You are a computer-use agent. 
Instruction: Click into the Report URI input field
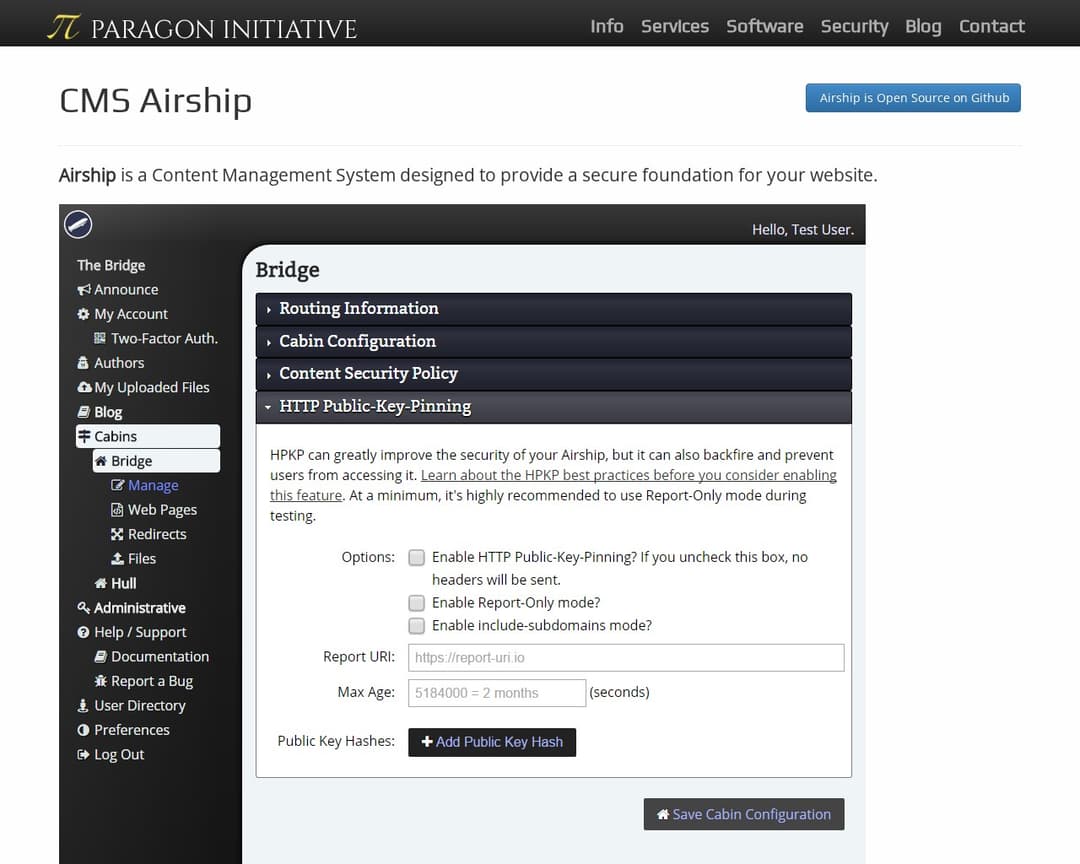pyautogui.click(x=626, y=658)
